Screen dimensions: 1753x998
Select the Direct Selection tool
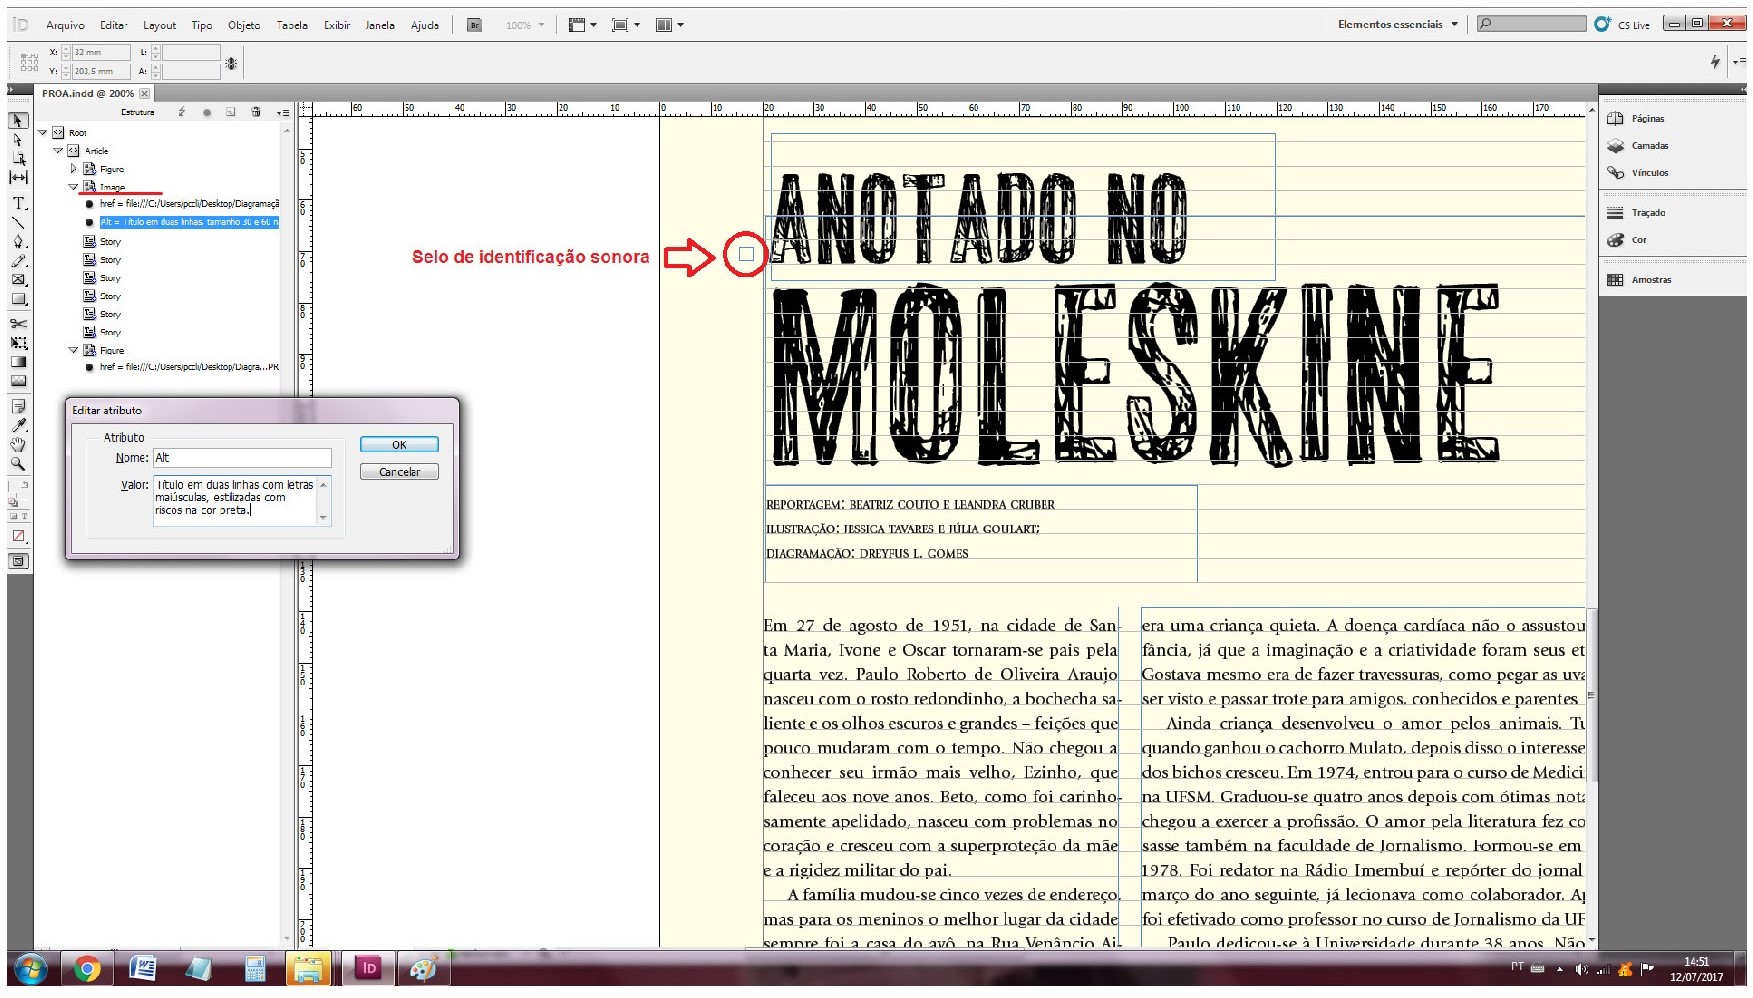[x=18, y=140]
